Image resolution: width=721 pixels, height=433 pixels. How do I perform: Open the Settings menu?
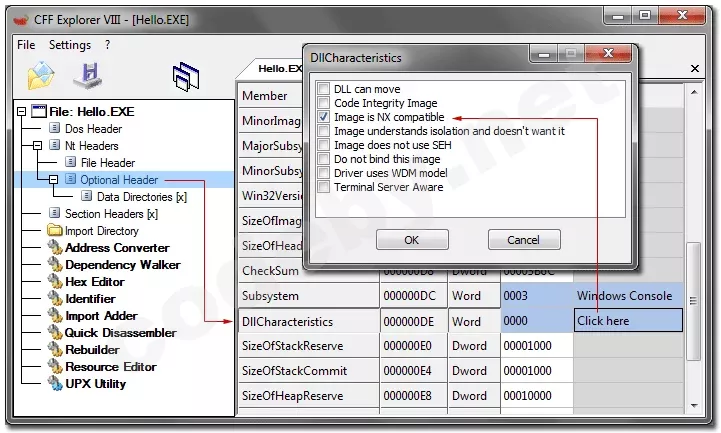point(70,45)
